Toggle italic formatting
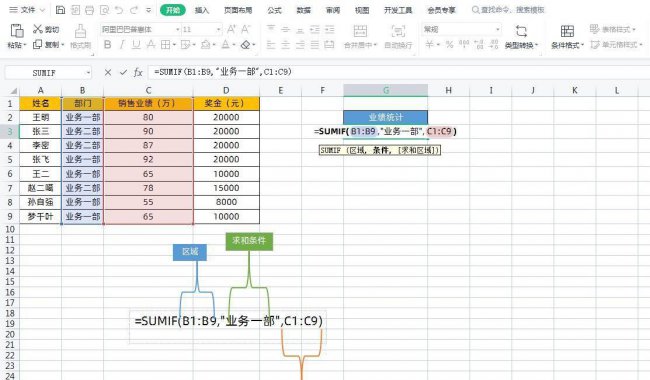 coord(122,44)
